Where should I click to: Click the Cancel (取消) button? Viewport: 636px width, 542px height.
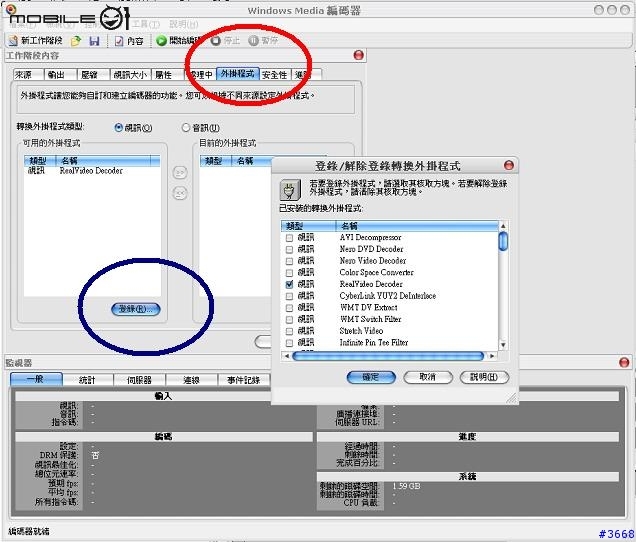(428, 377)
